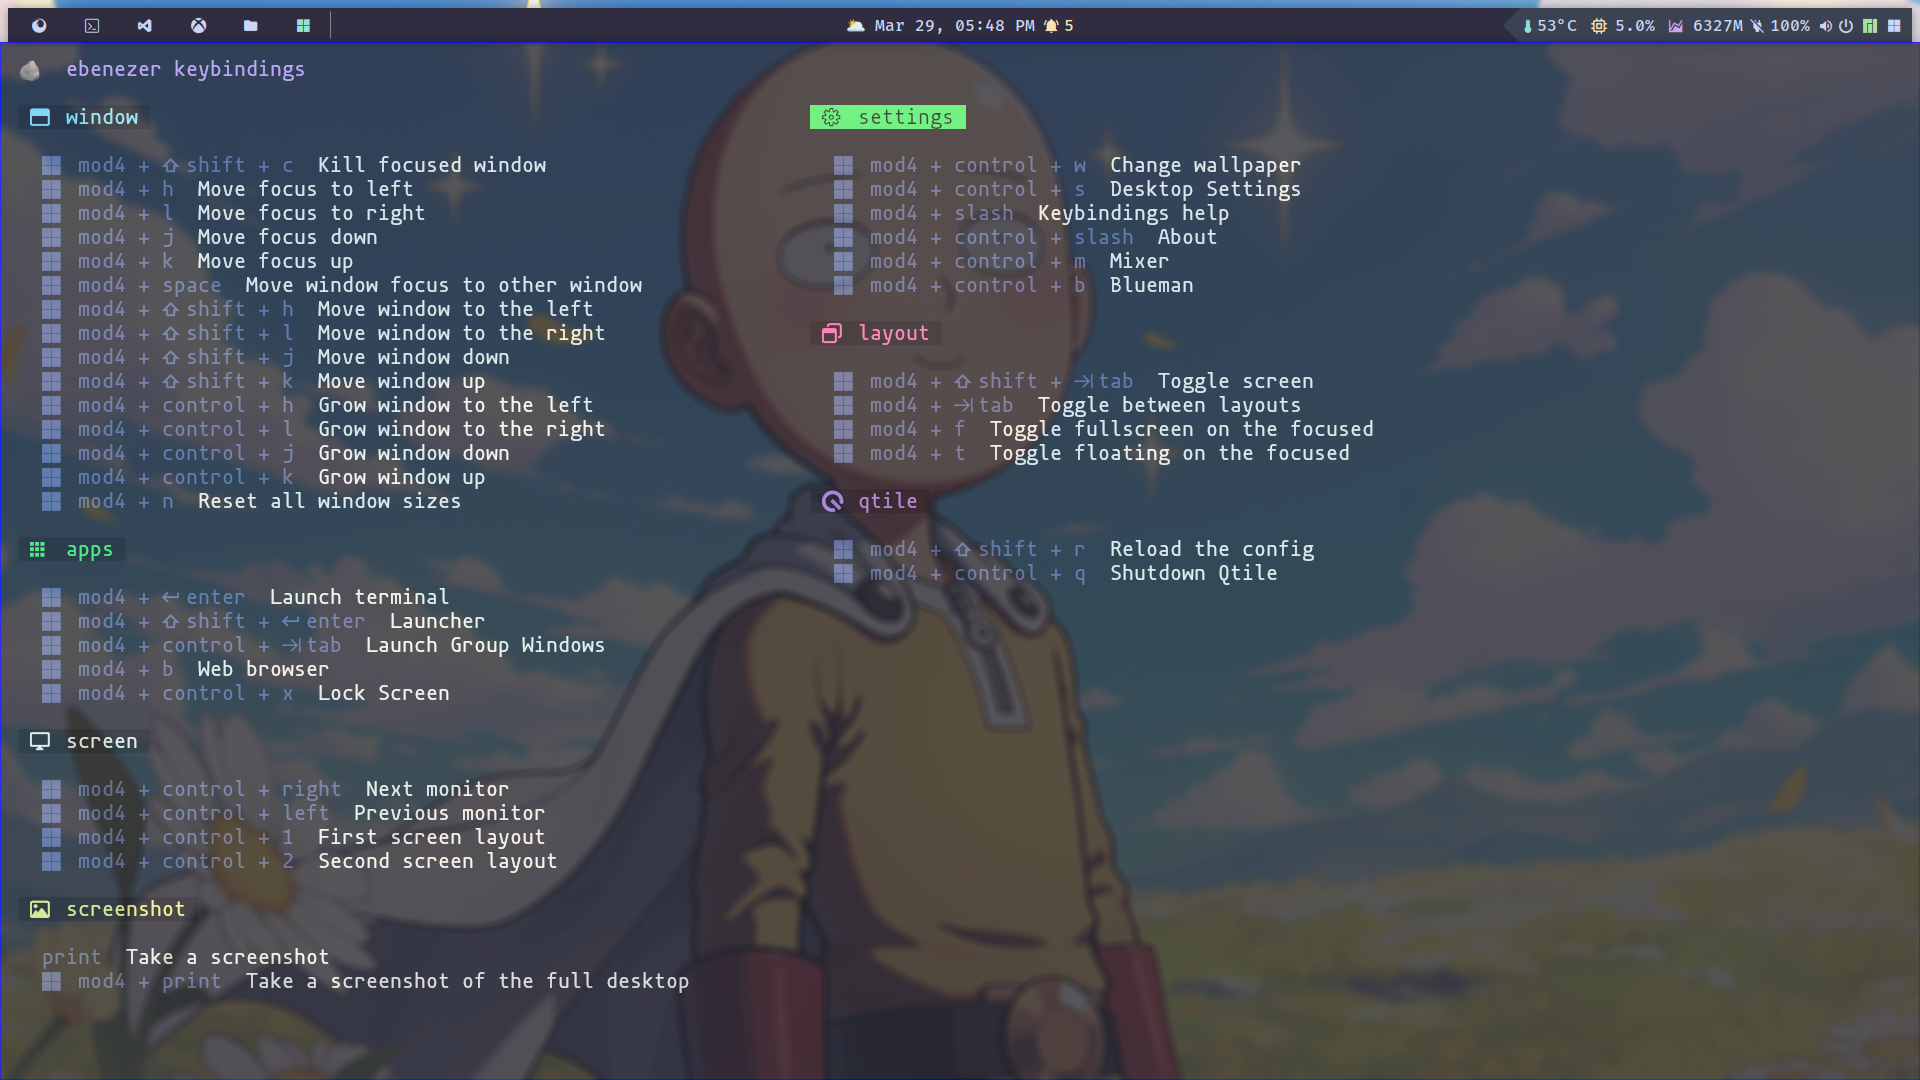Select the green grid group icon
The height and width of the screenshot is (1080, 1920).
303,26
